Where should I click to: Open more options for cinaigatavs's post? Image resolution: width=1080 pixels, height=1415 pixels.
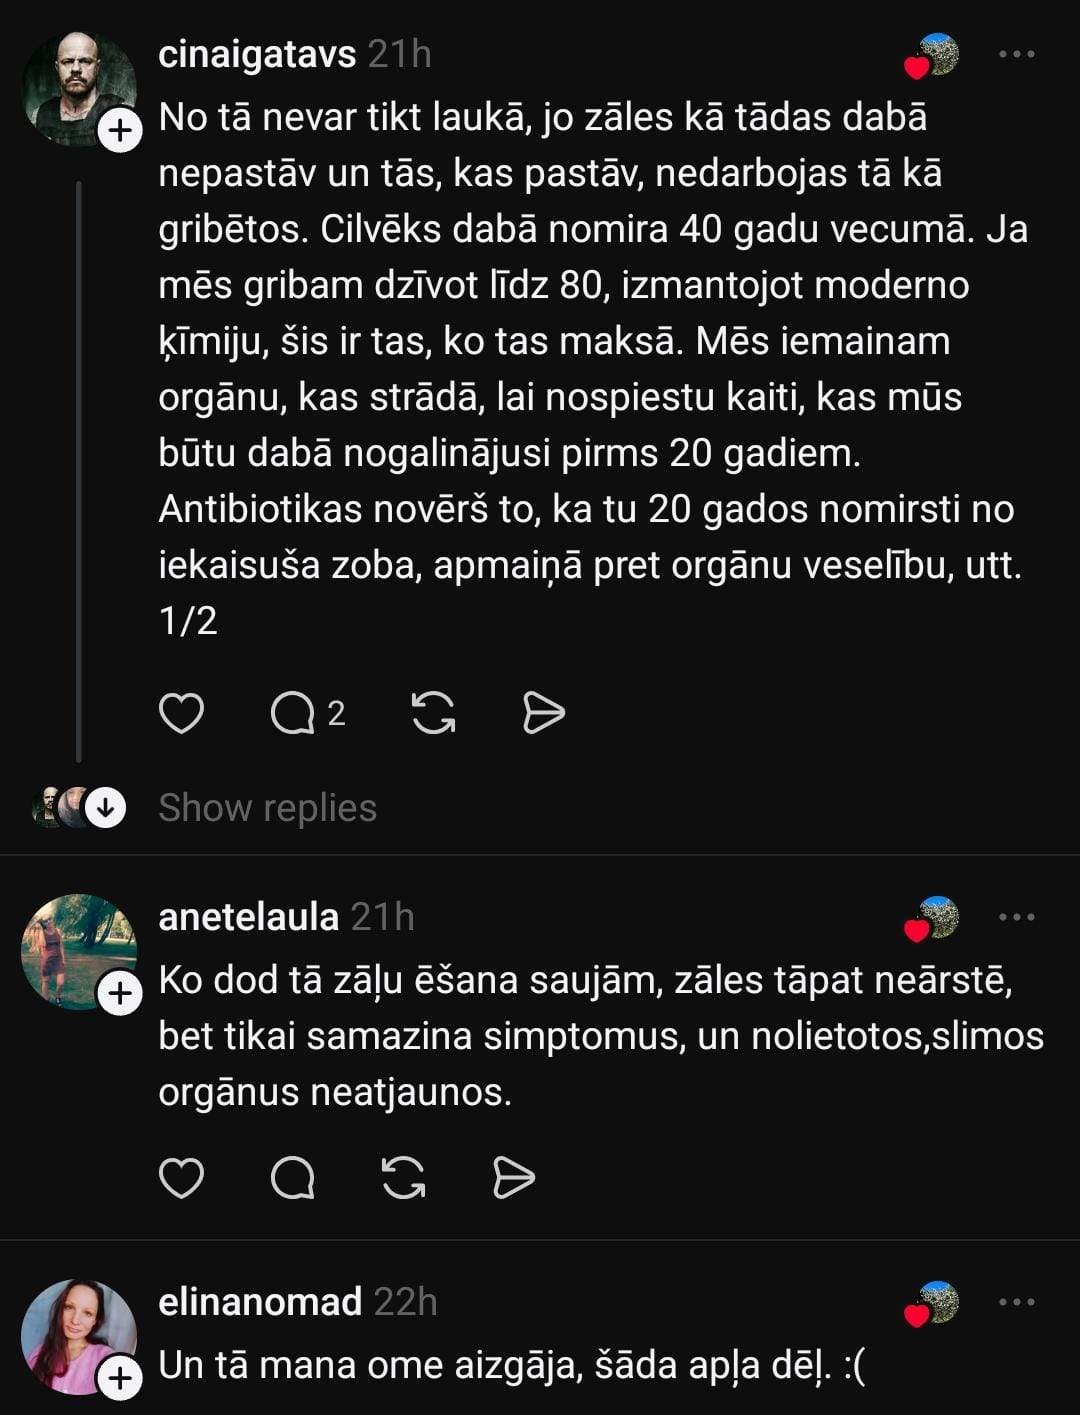1016,54
